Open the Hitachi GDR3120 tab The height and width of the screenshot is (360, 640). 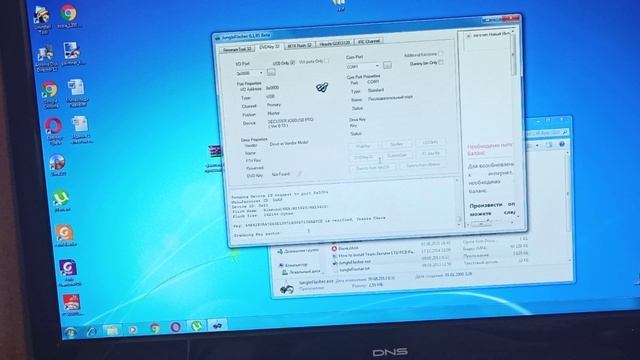pos(334,43)
